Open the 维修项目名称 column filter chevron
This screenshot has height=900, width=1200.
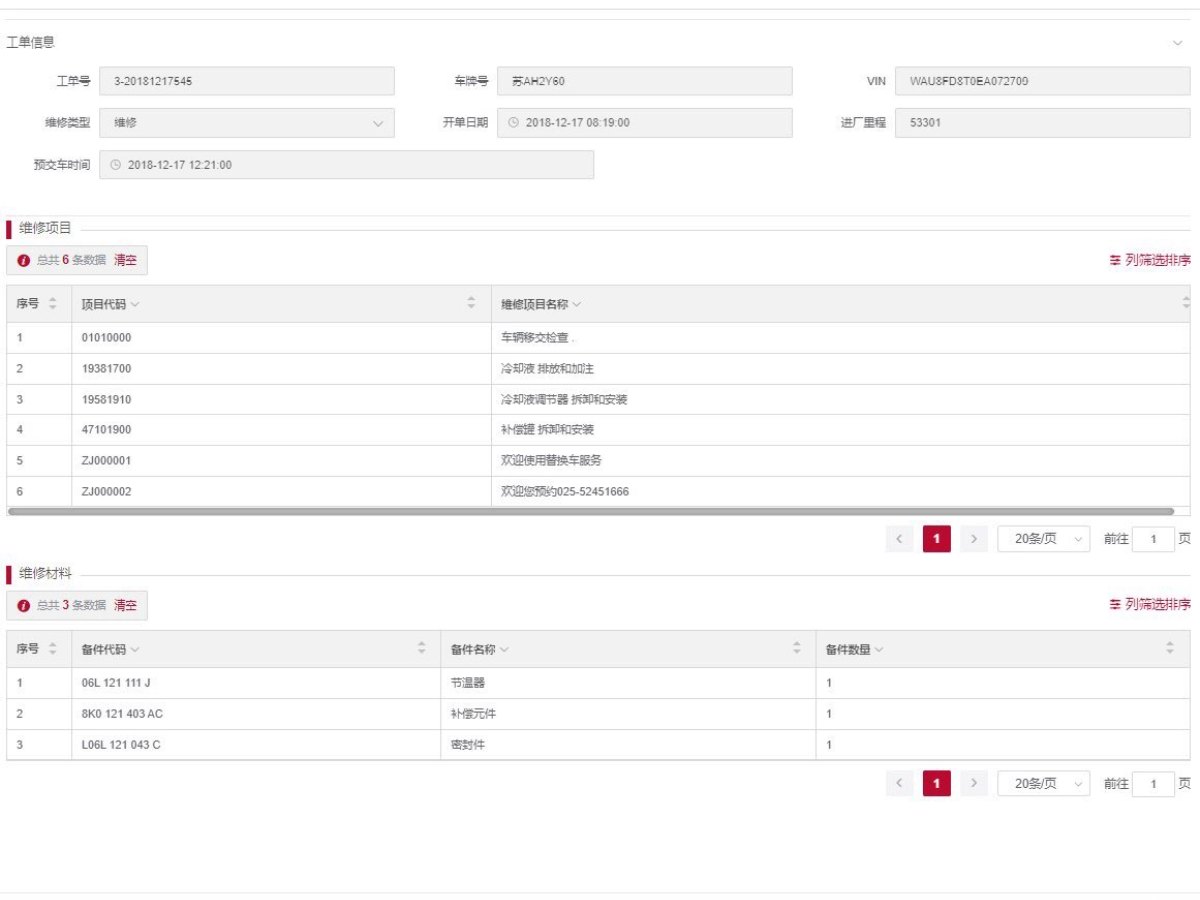[577, 304]
